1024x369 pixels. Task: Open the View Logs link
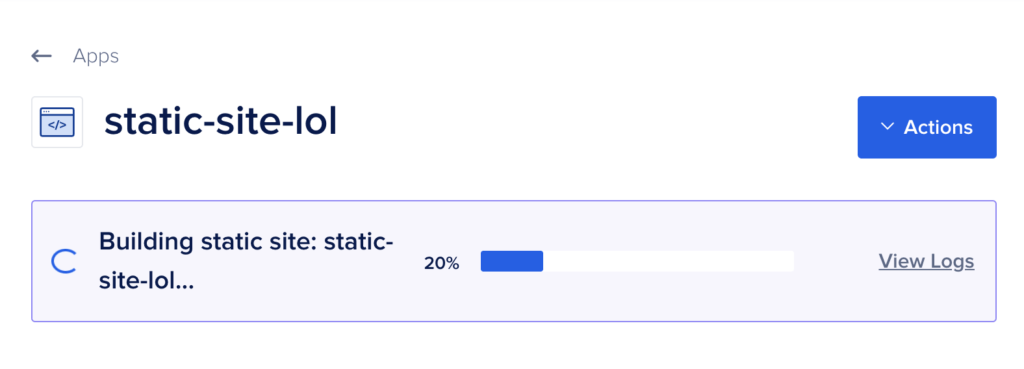coord(926,261)
